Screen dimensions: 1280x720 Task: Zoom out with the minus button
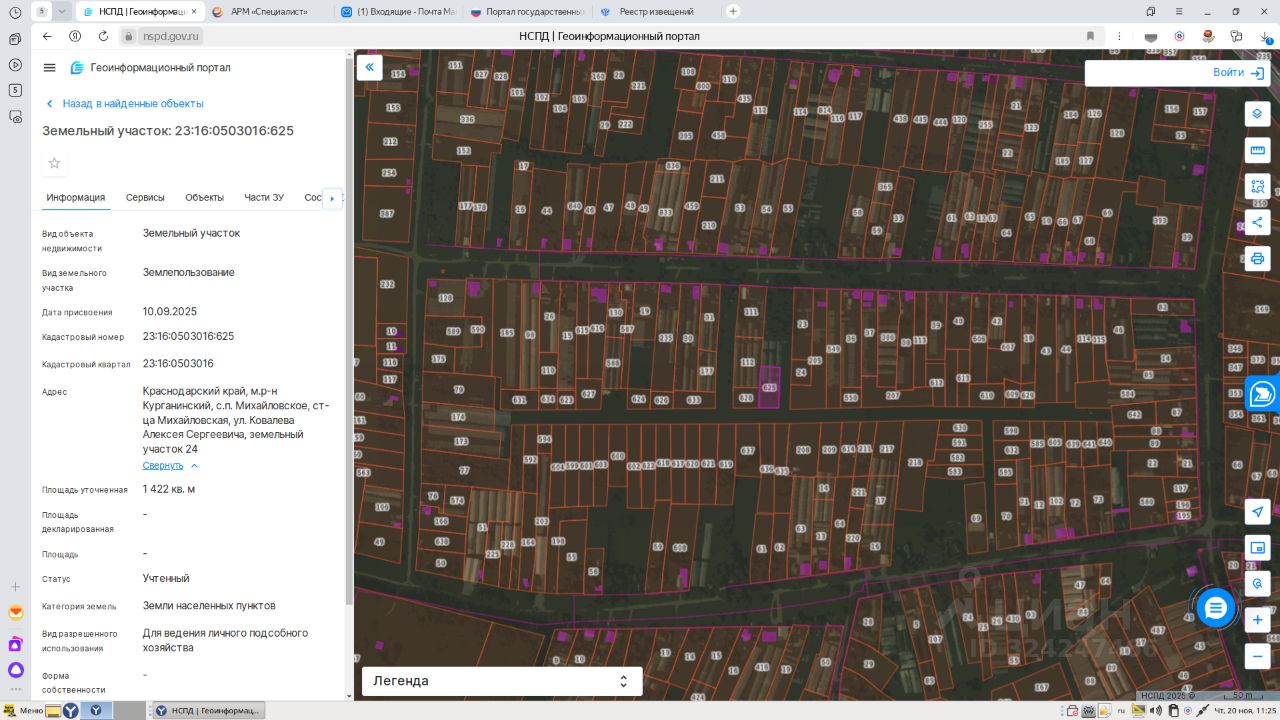click(1257, 656)
